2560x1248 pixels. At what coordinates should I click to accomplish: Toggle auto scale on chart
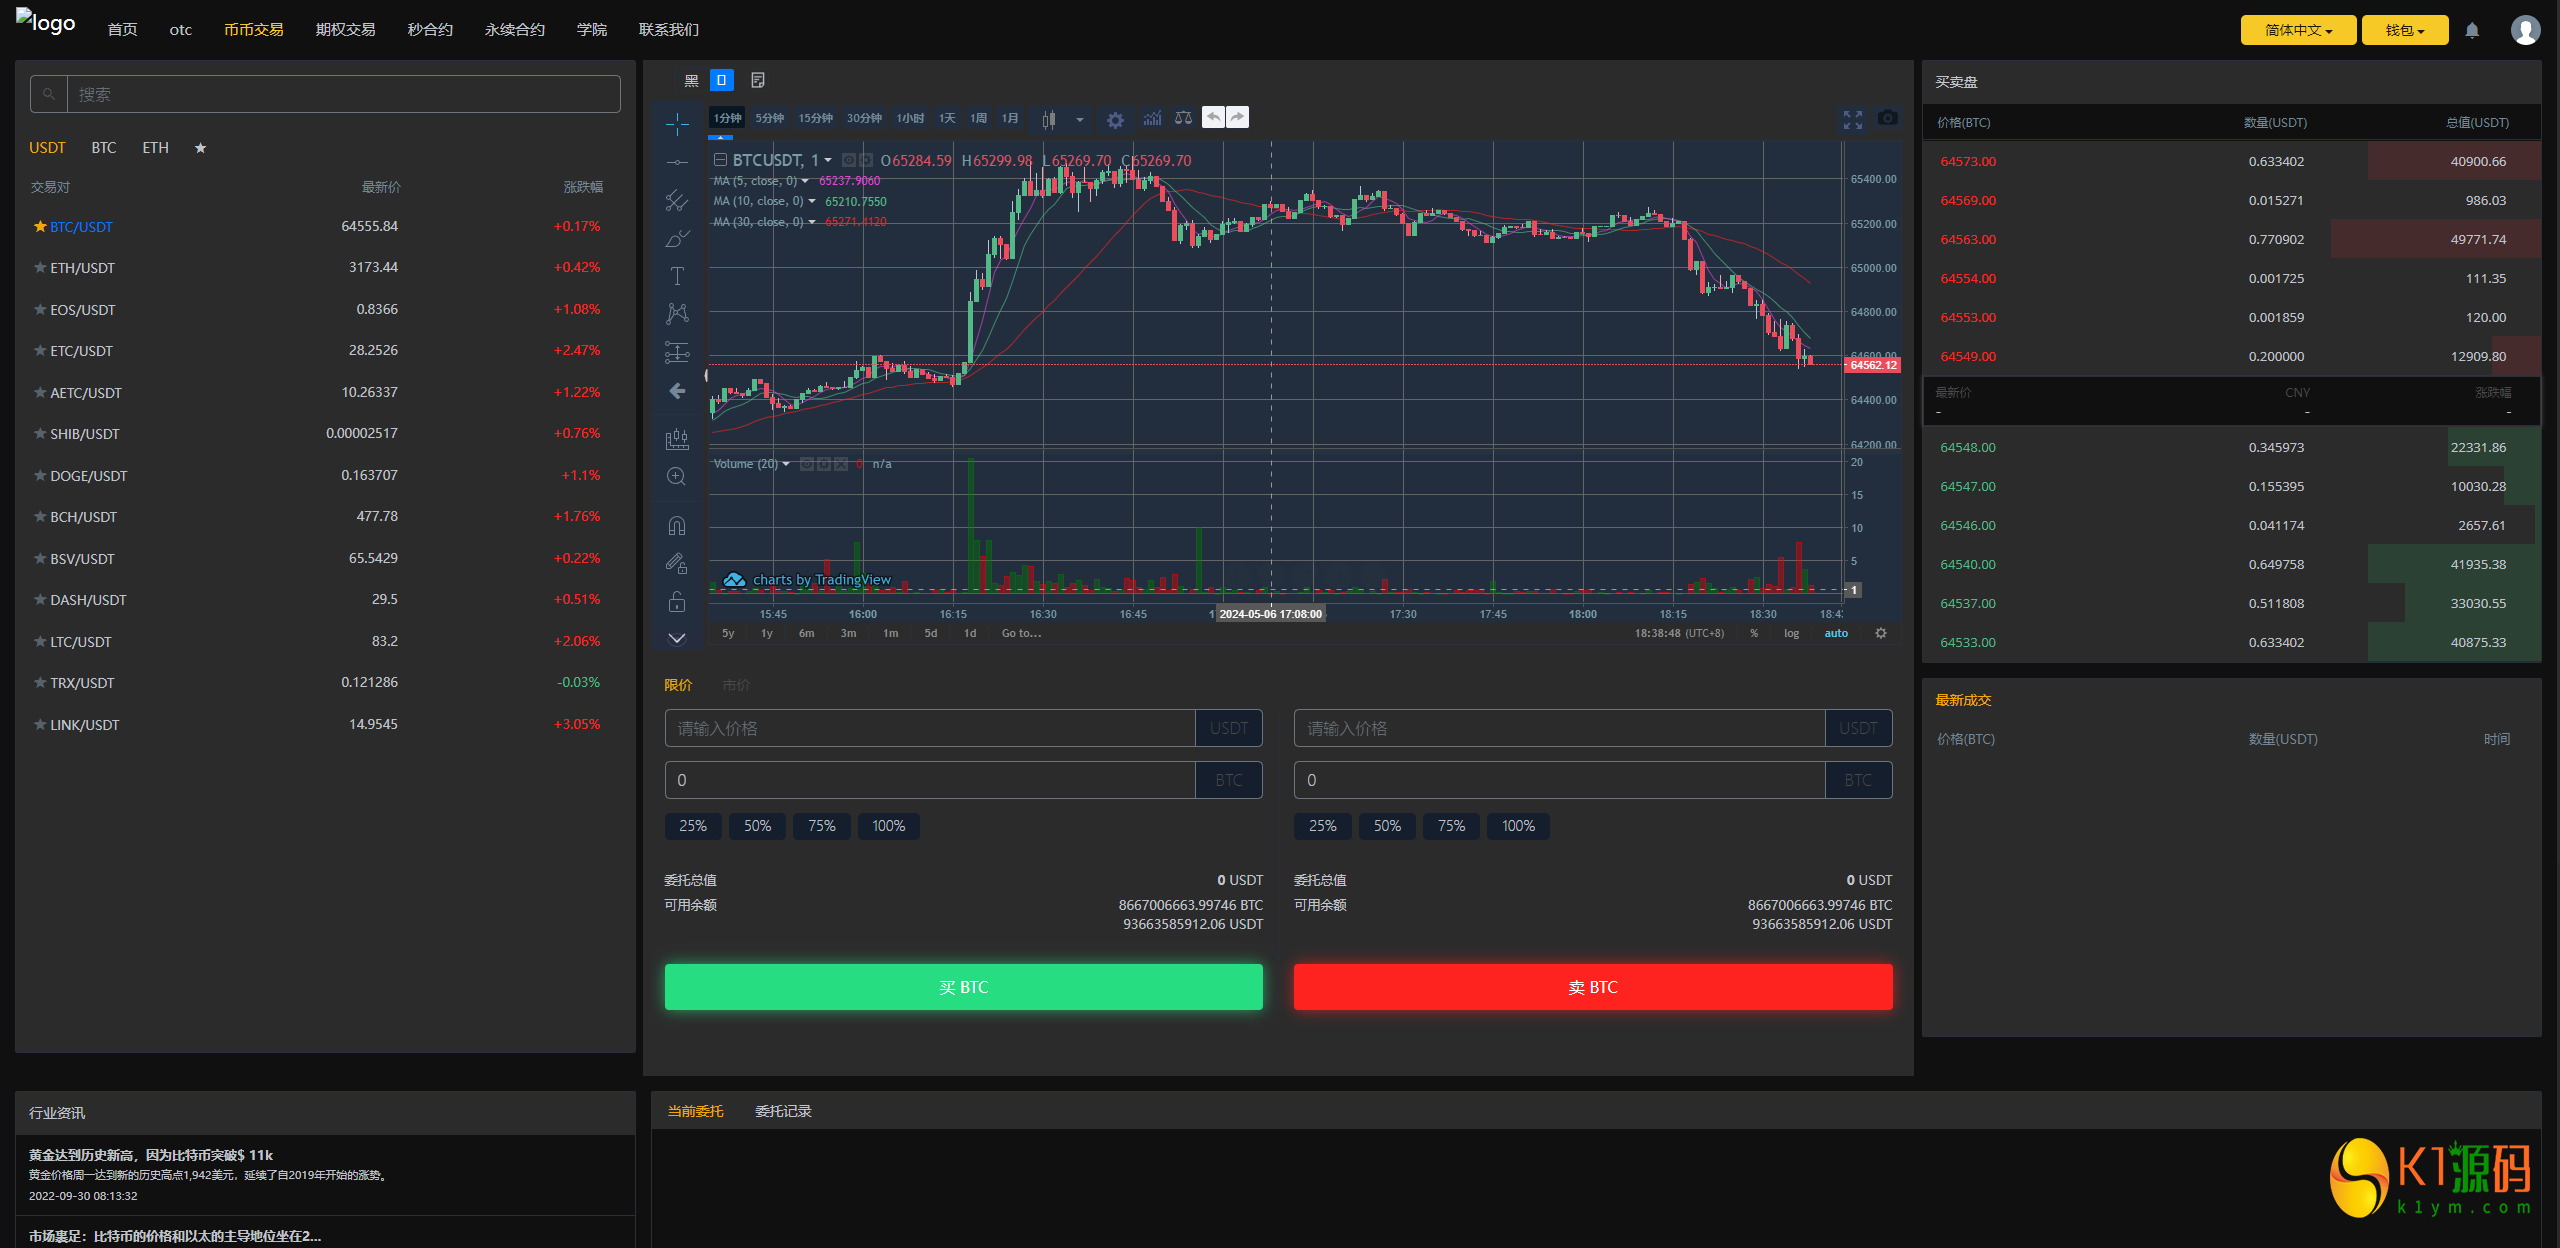click(1836, 633)
